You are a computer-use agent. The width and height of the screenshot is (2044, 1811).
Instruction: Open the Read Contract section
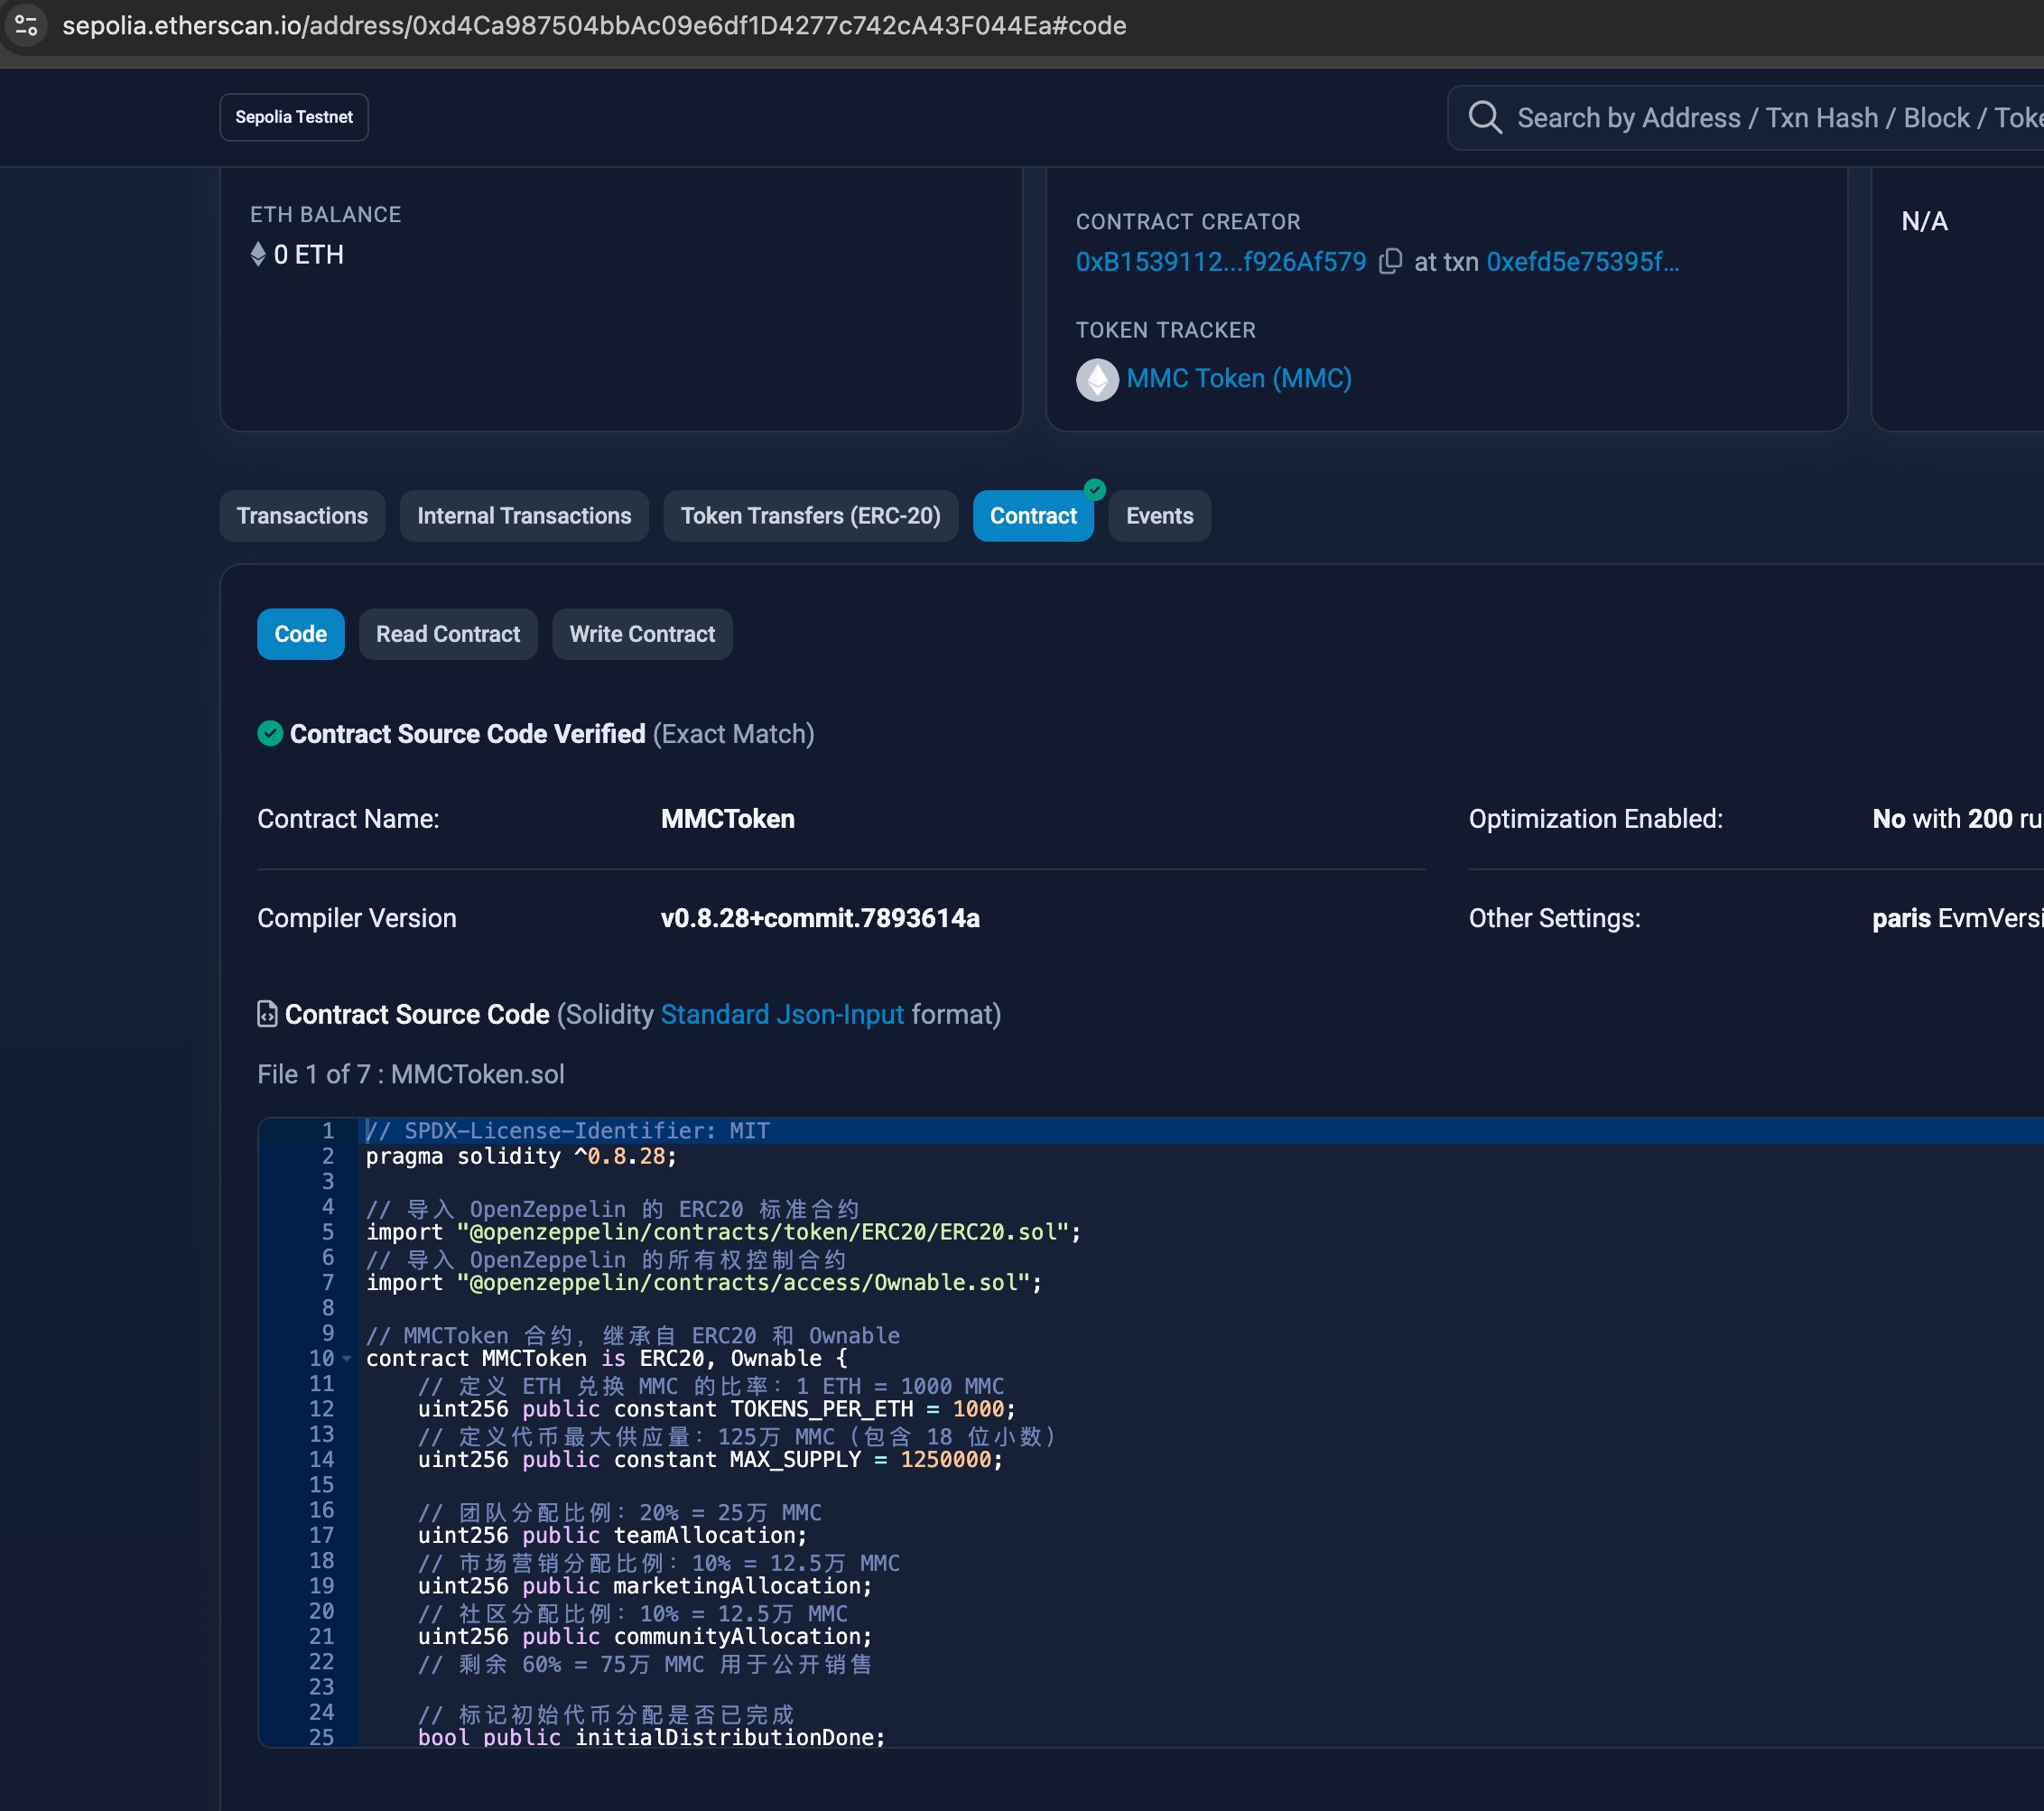tap(447, 634)
